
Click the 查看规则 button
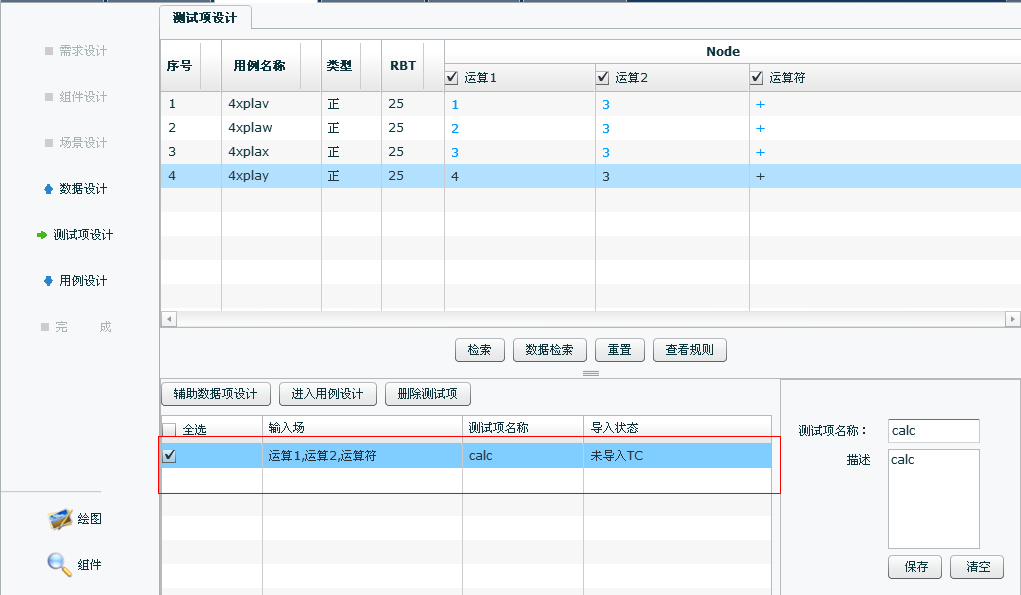689,350
